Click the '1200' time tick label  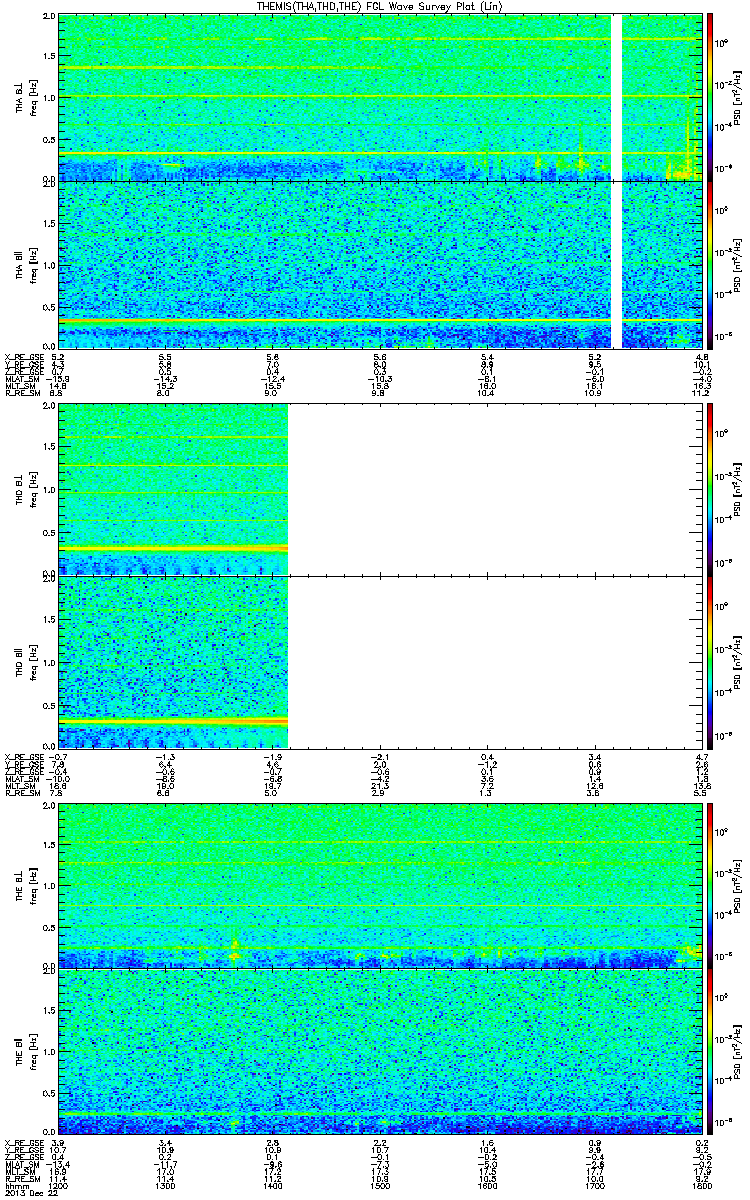[58, 1186]
